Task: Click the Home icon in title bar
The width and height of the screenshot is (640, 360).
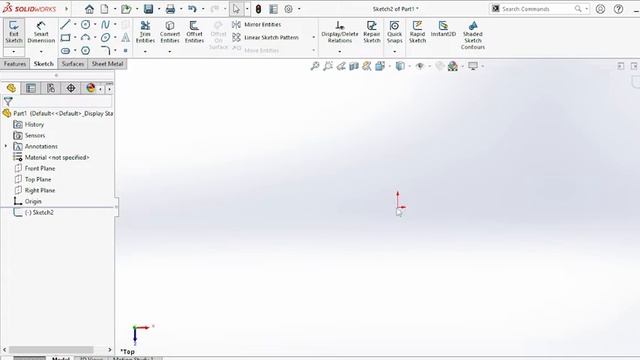Action: pos(89,9)
